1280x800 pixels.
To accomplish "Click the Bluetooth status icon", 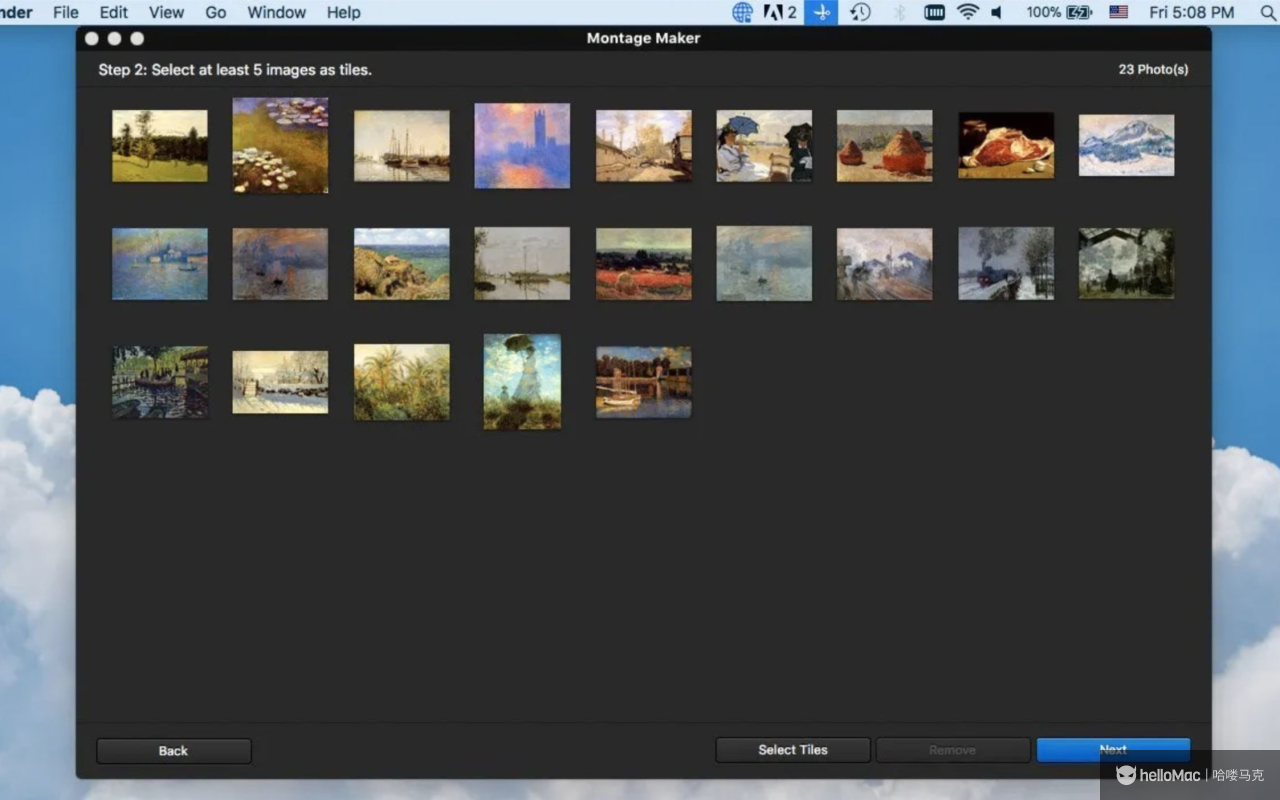I will (899, 12).
